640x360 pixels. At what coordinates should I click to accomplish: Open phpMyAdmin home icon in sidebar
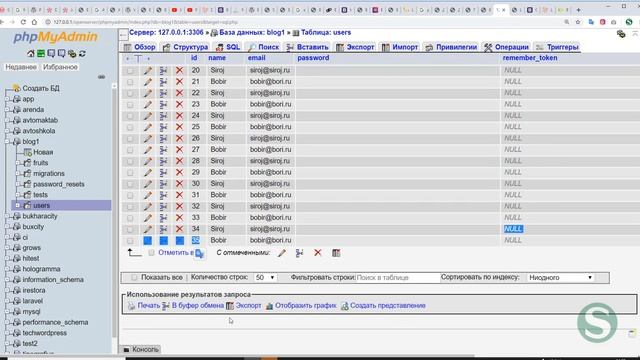click(x=31, y=53)
